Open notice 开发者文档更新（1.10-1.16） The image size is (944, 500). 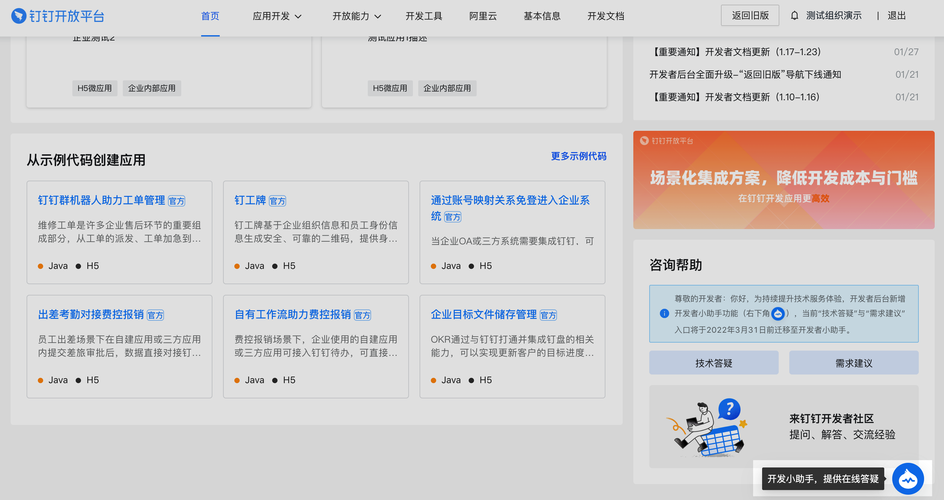coord(735,97)
